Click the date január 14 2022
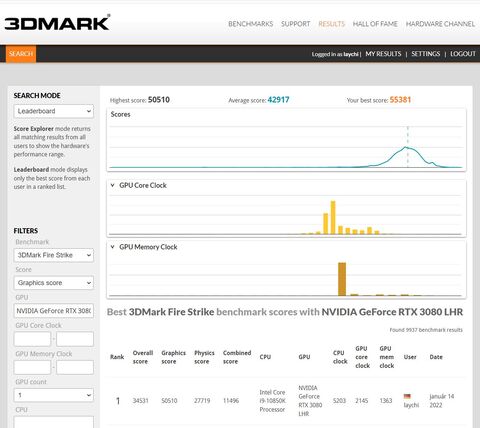 [x=442, y=401]
